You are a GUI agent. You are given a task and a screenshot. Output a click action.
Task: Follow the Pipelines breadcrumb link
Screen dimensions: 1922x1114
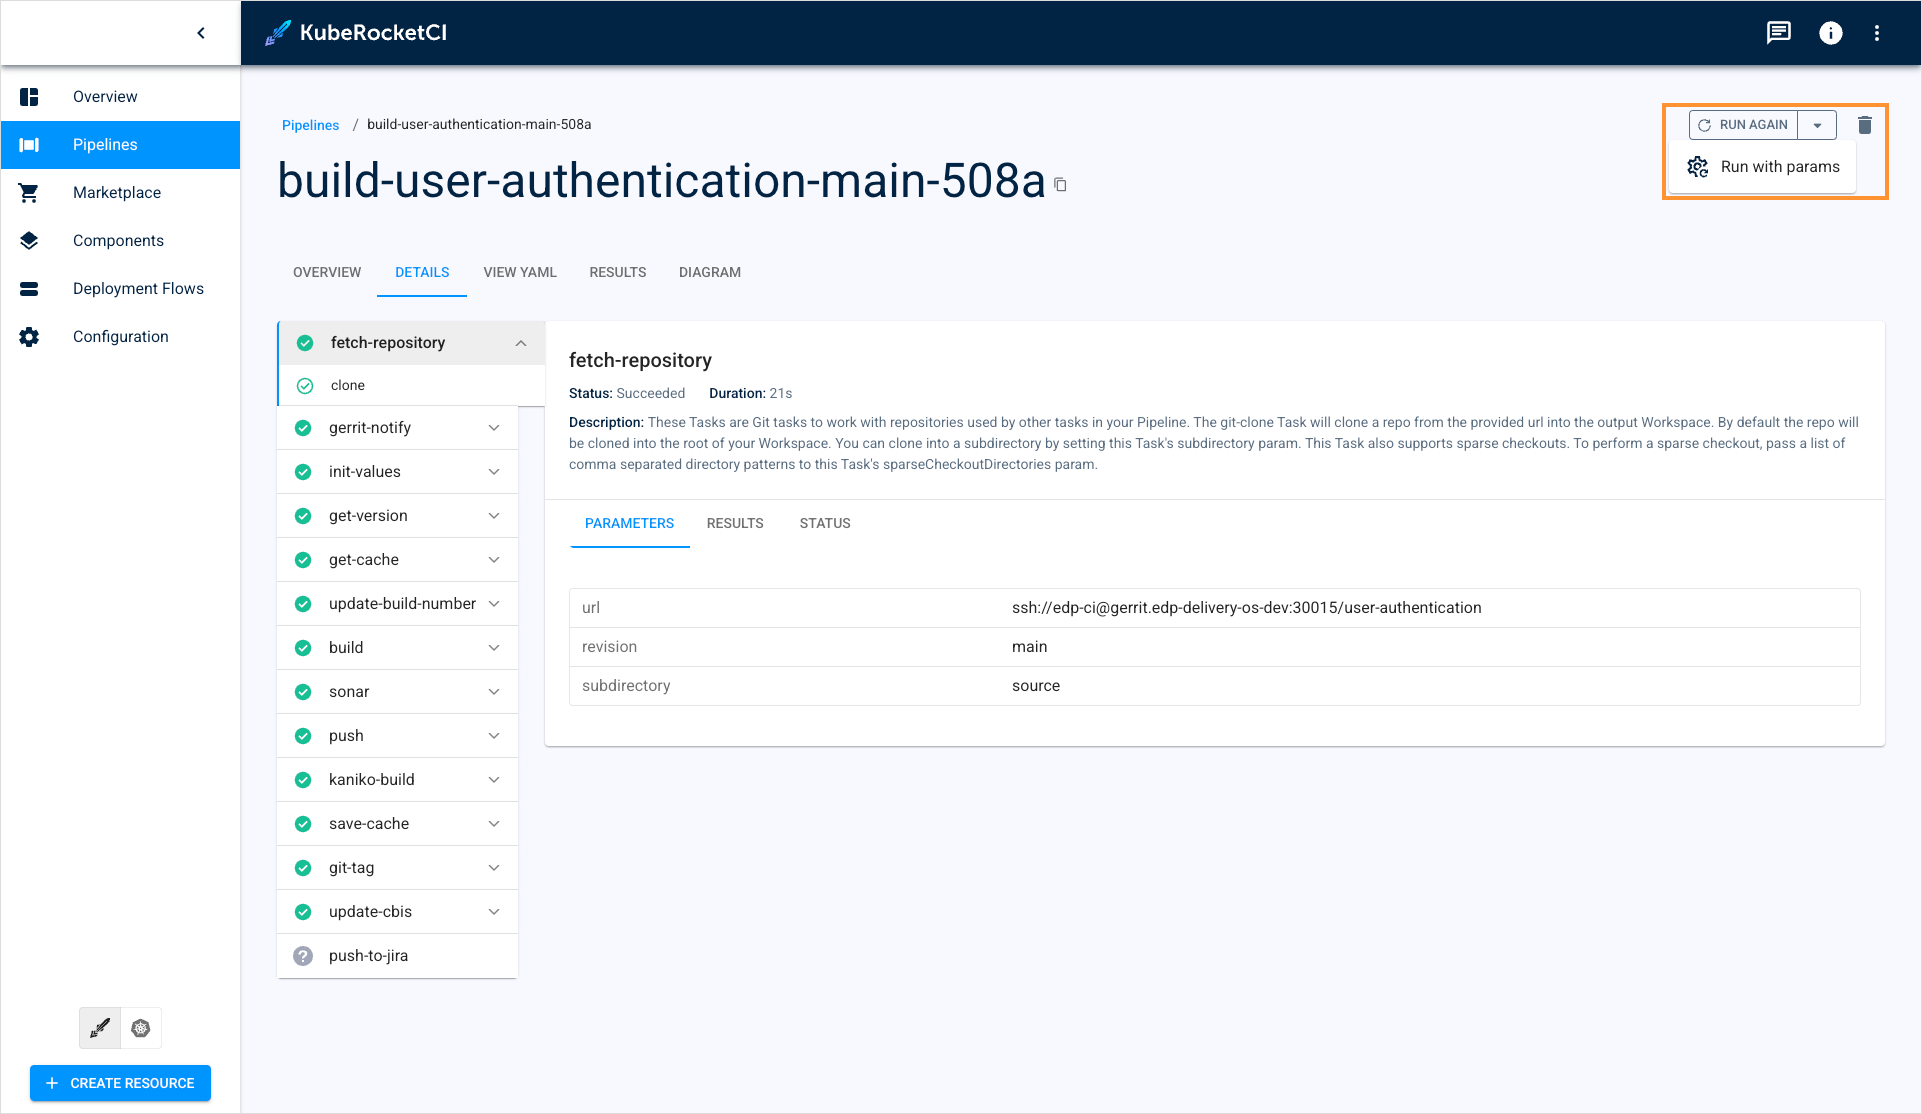pyautogui.click(x=310, y=125)
